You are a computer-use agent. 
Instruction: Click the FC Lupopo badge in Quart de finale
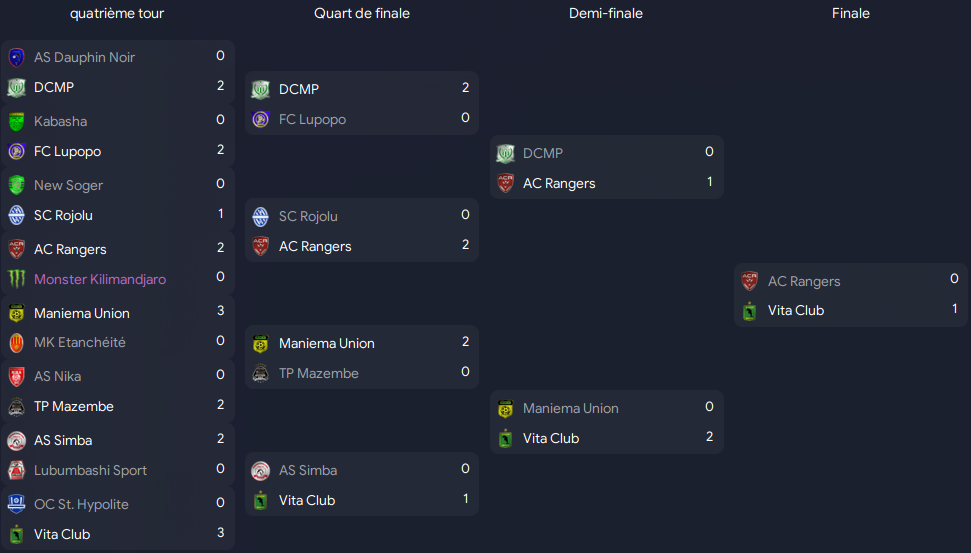[x=261, y=120]
